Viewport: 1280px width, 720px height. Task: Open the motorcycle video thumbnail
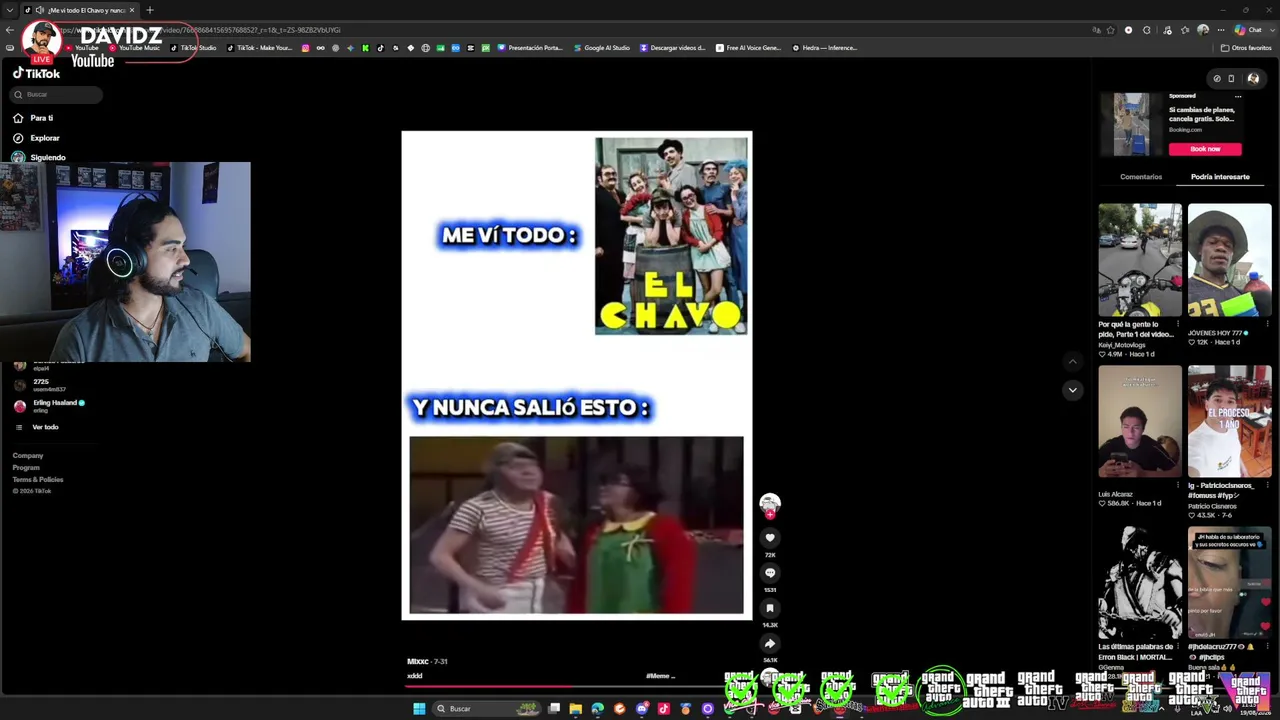click(1140, 260)
